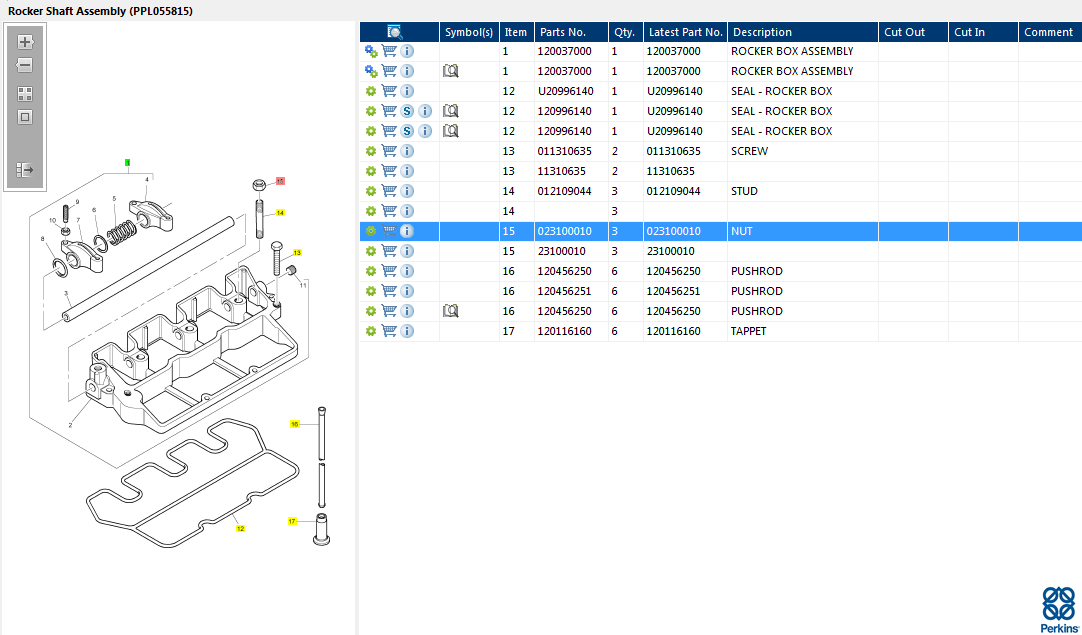
Task: Click the list export arrow icon
Action: pyautogui.click(x=25, y=170)
